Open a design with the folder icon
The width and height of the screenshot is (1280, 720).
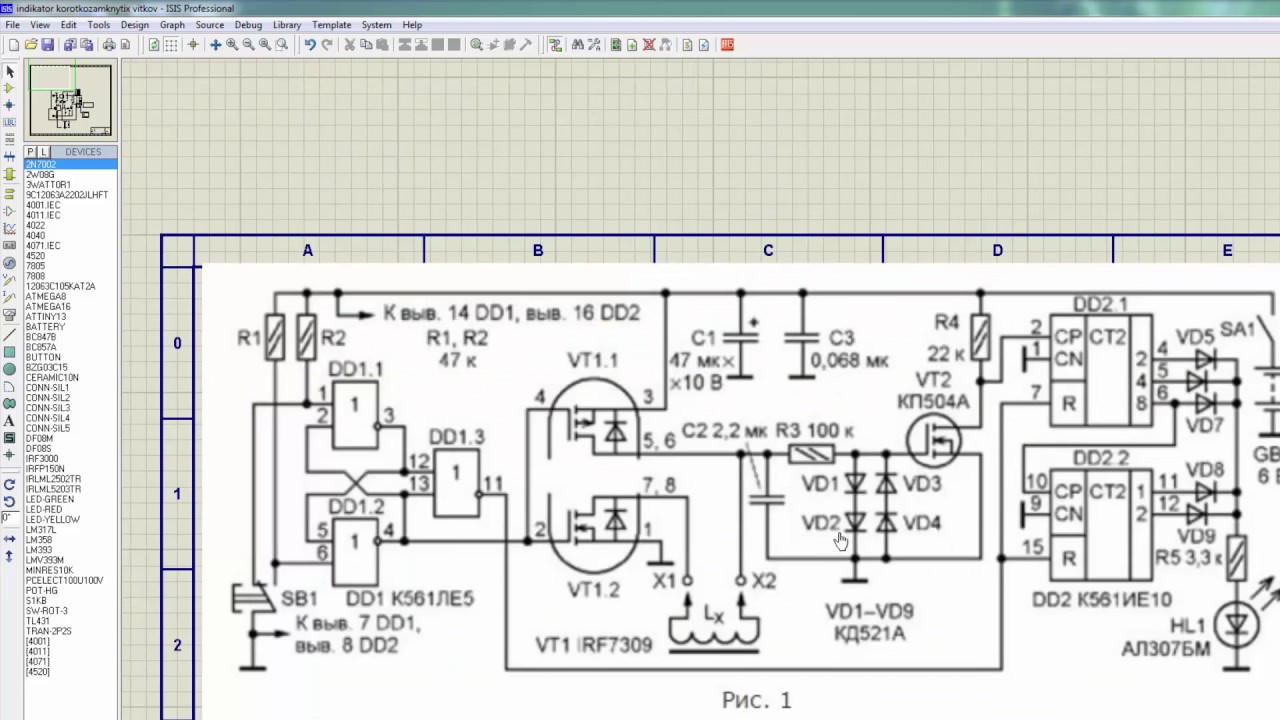[31, 45]
